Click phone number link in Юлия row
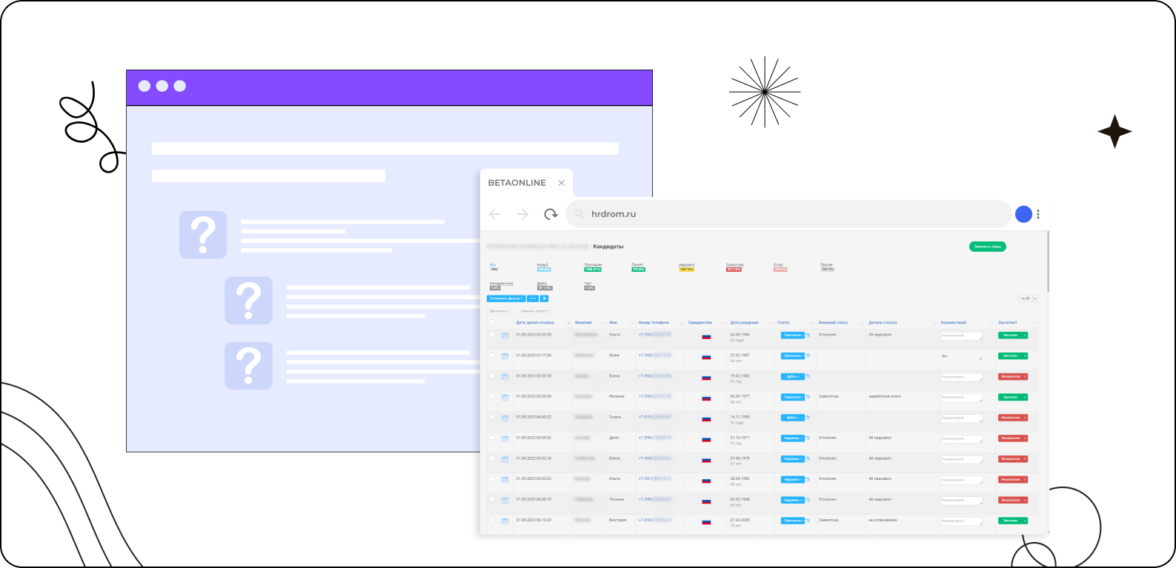Viewport: 1176px width, 568px height. click(x=654, y=356)
